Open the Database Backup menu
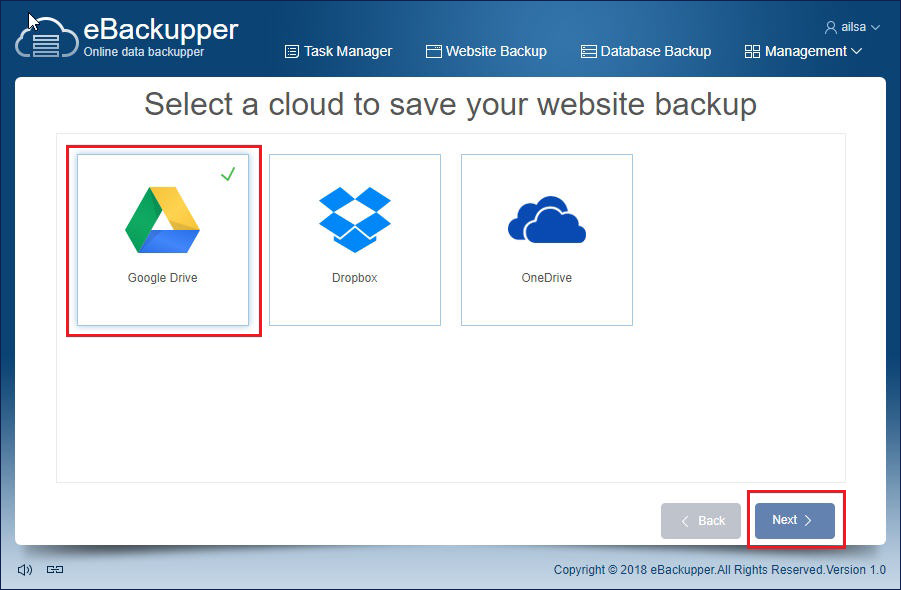Screen dimensions: 901x590 click(646, 51)
